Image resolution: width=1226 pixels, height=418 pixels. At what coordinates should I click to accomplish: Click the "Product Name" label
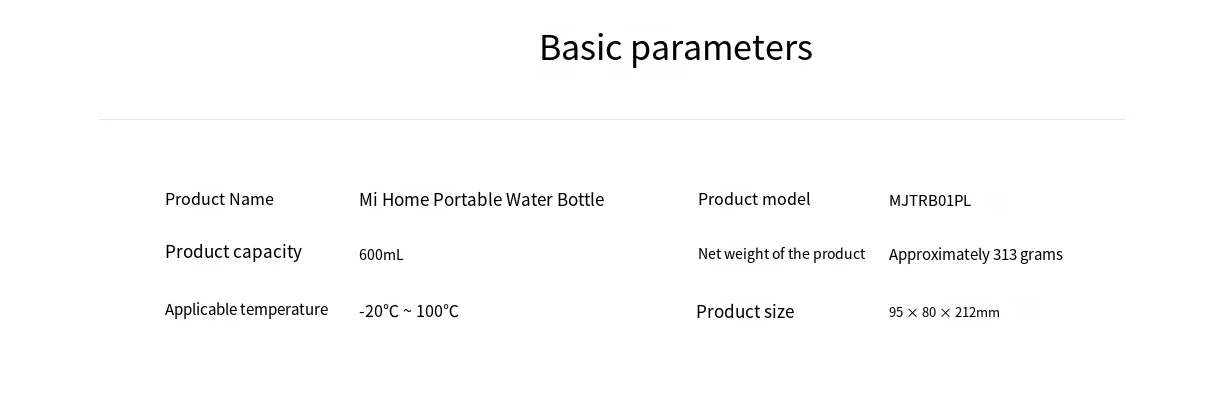point(219,199)
